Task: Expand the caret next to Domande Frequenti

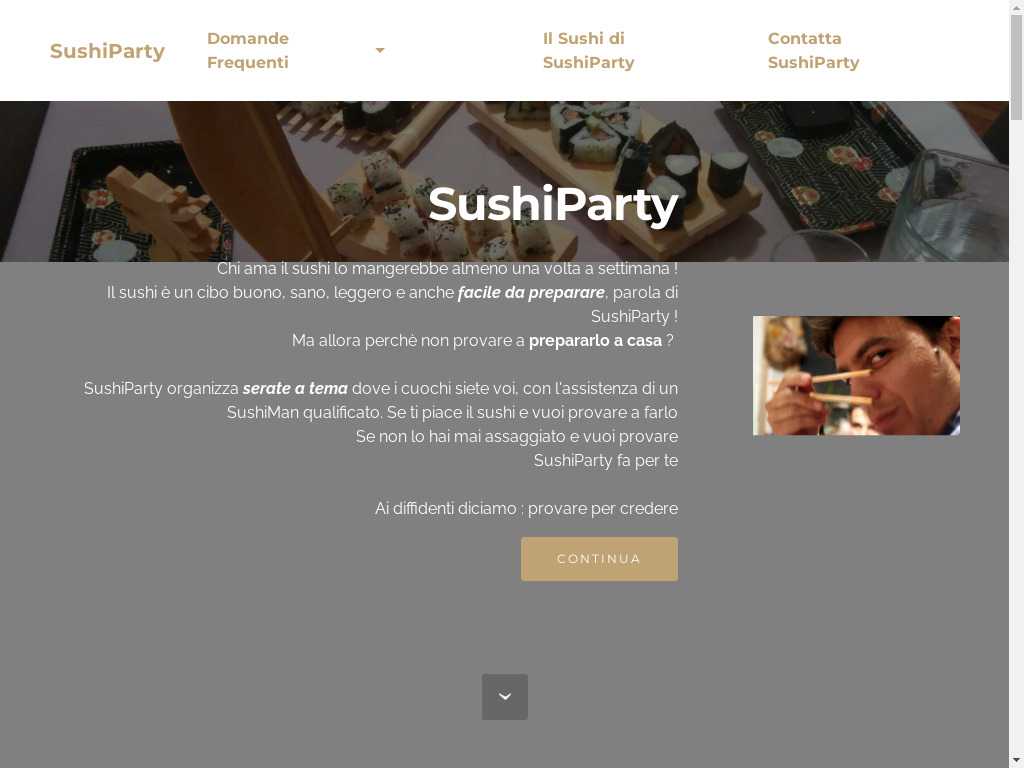Action: tap(379, 50)
